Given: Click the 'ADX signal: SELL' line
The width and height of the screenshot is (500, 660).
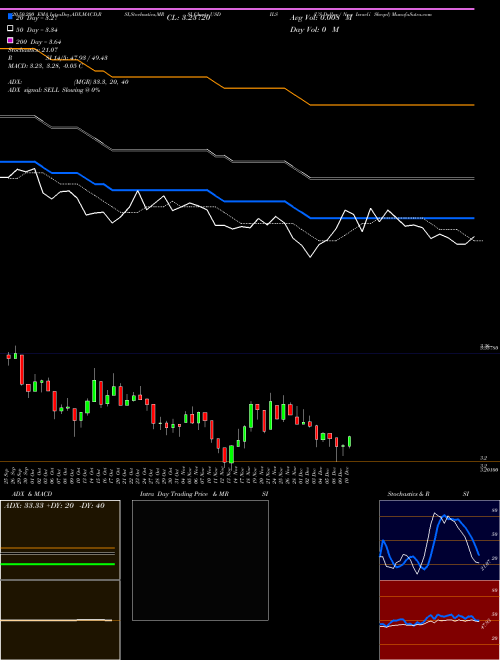Looking at the screenshot, I should (54, 90).
